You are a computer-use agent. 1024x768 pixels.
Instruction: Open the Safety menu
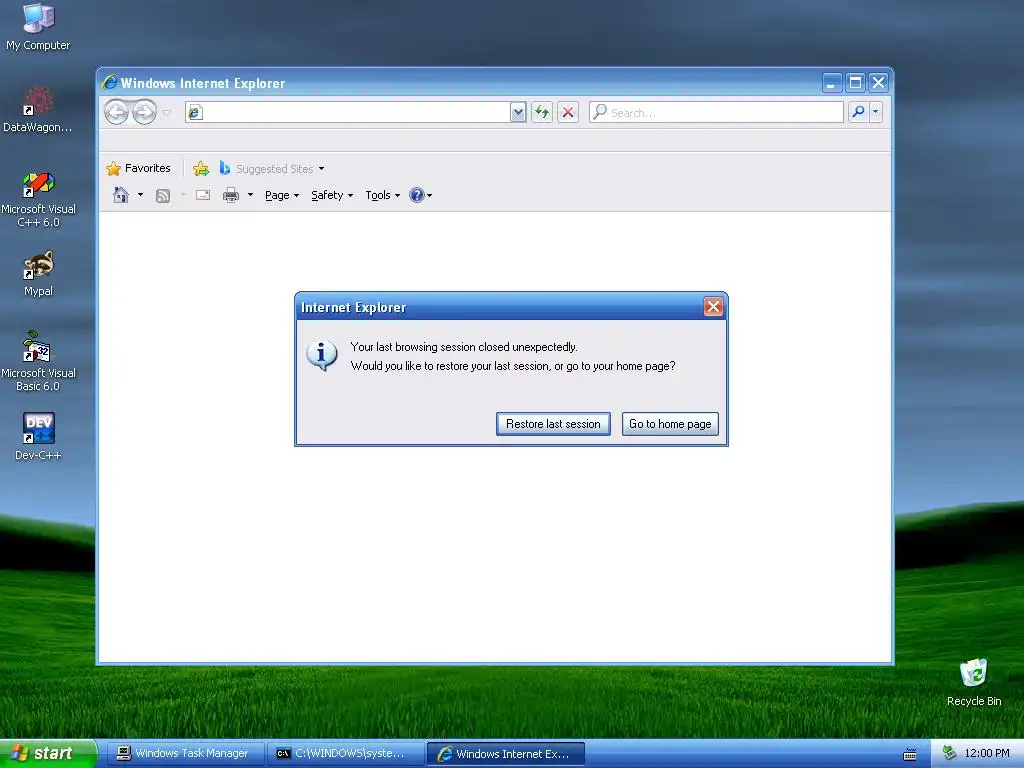point(332,195)
